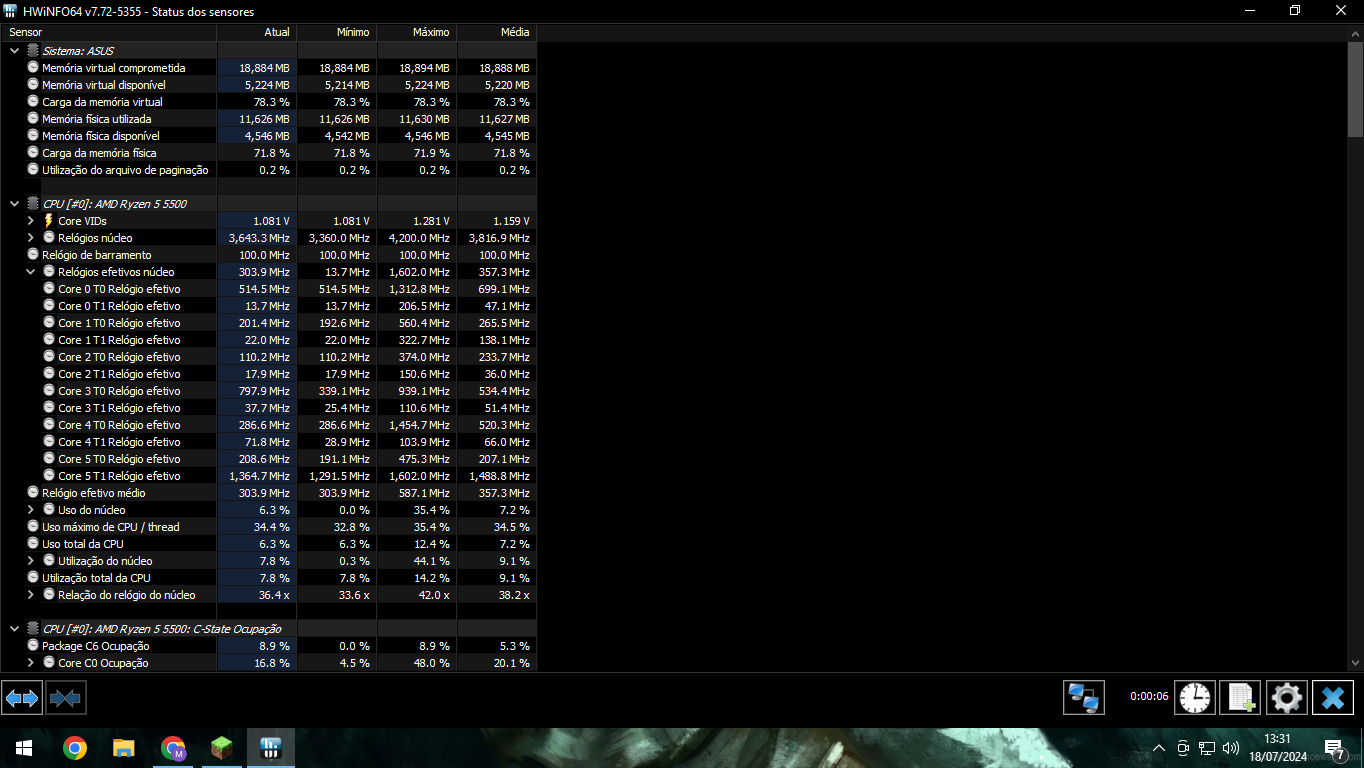Click the collapse columns inward arrows button
1364x768 pixels.
coord(65,697)
